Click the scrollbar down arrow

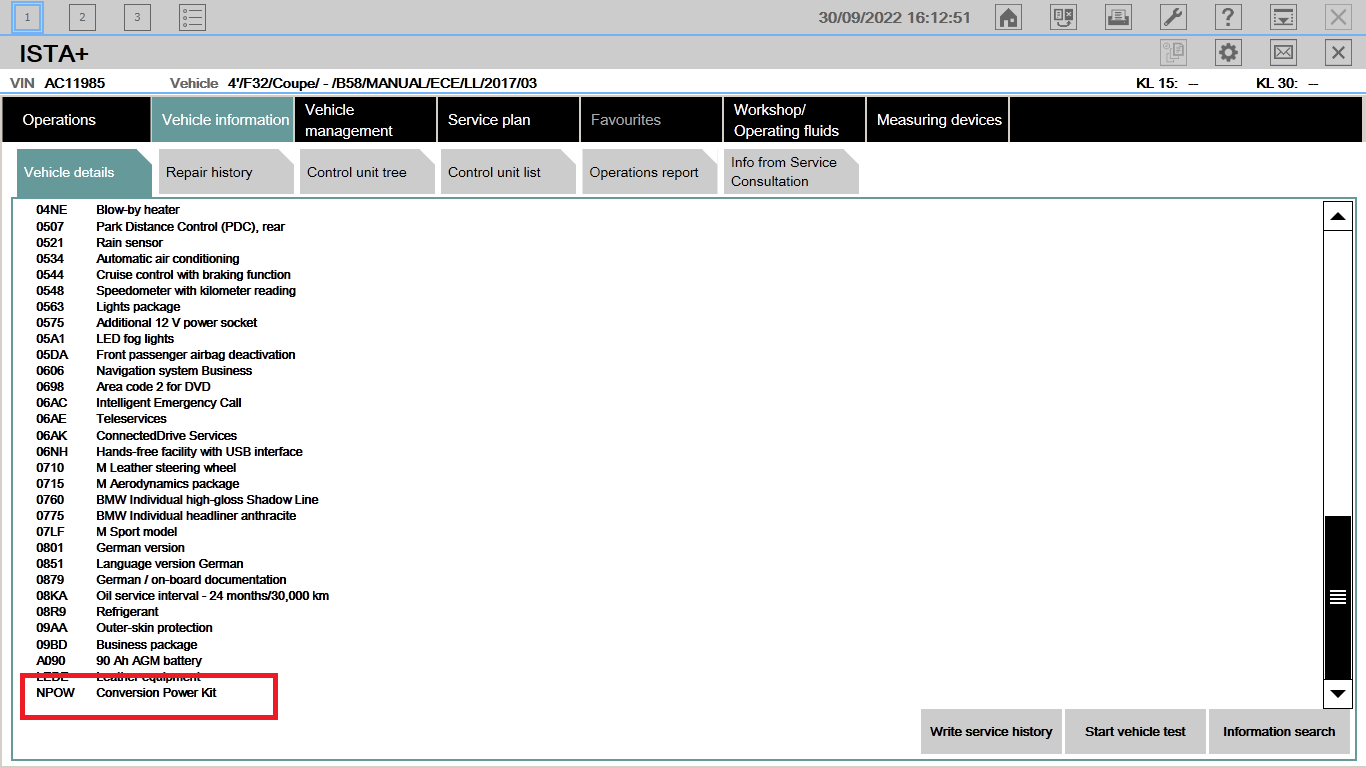coord(1337,692)
